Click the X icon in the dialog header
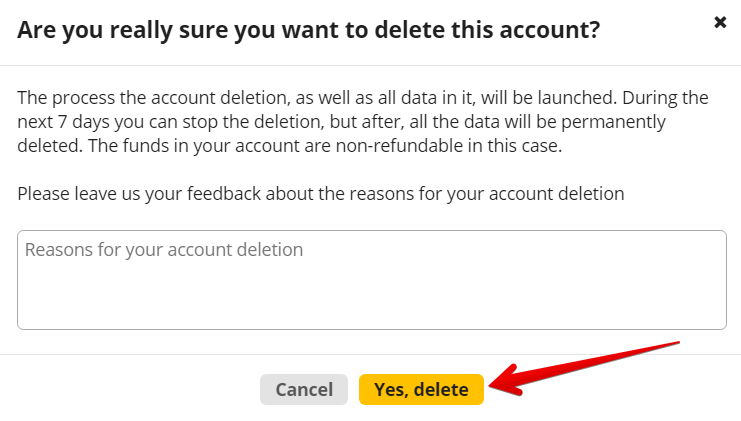 tap(720, 22)
